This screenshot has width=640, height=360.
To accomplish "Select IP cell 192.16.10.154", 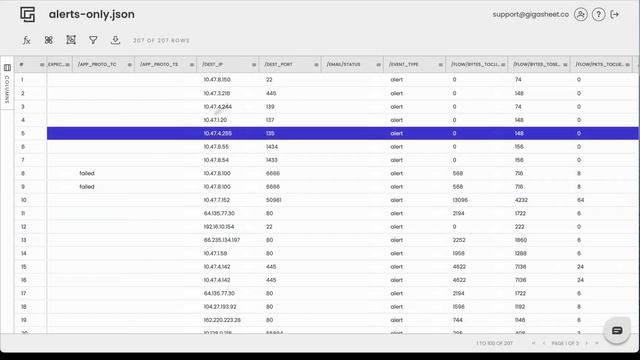I will click(219, 227).
